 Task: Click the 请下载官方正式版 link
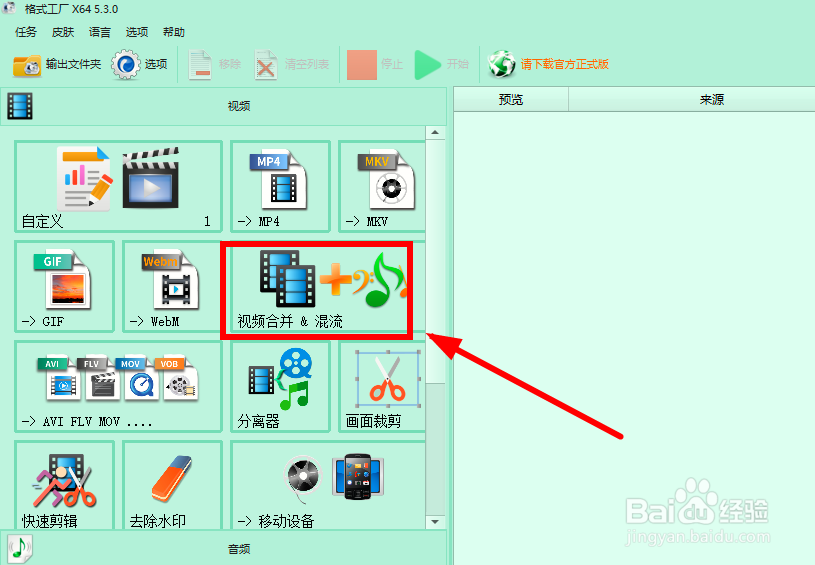pos(564,64)
